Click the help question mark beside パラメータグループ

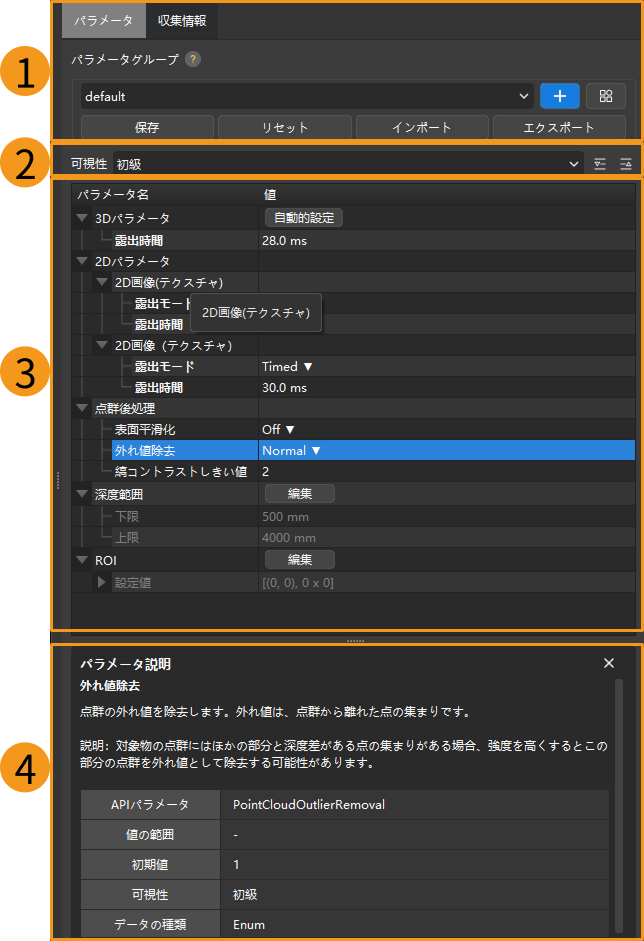click(x=193, y=59)
